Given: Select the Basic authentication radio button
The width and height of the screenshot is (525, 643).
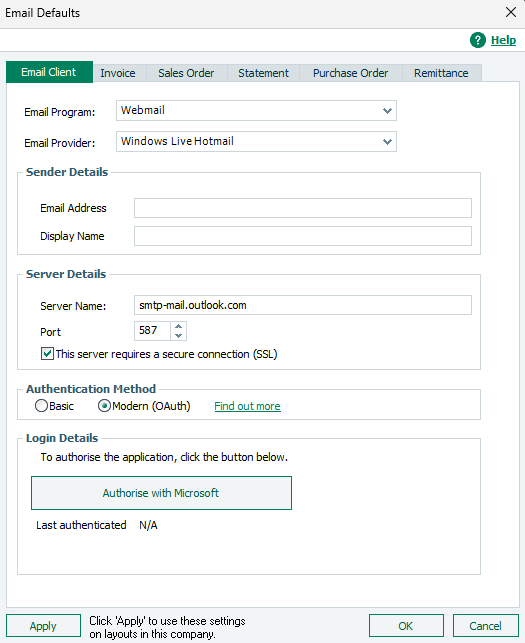Looking at the screenshot, I should (41, 406).
